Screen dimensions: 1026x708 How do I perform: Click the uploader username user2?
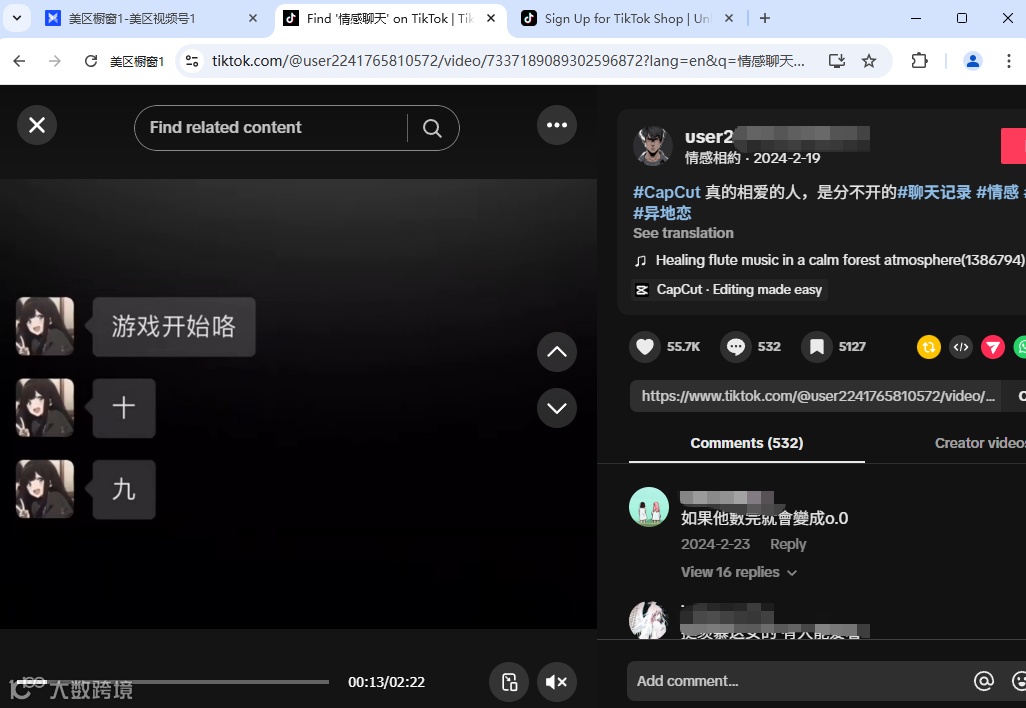709,137
